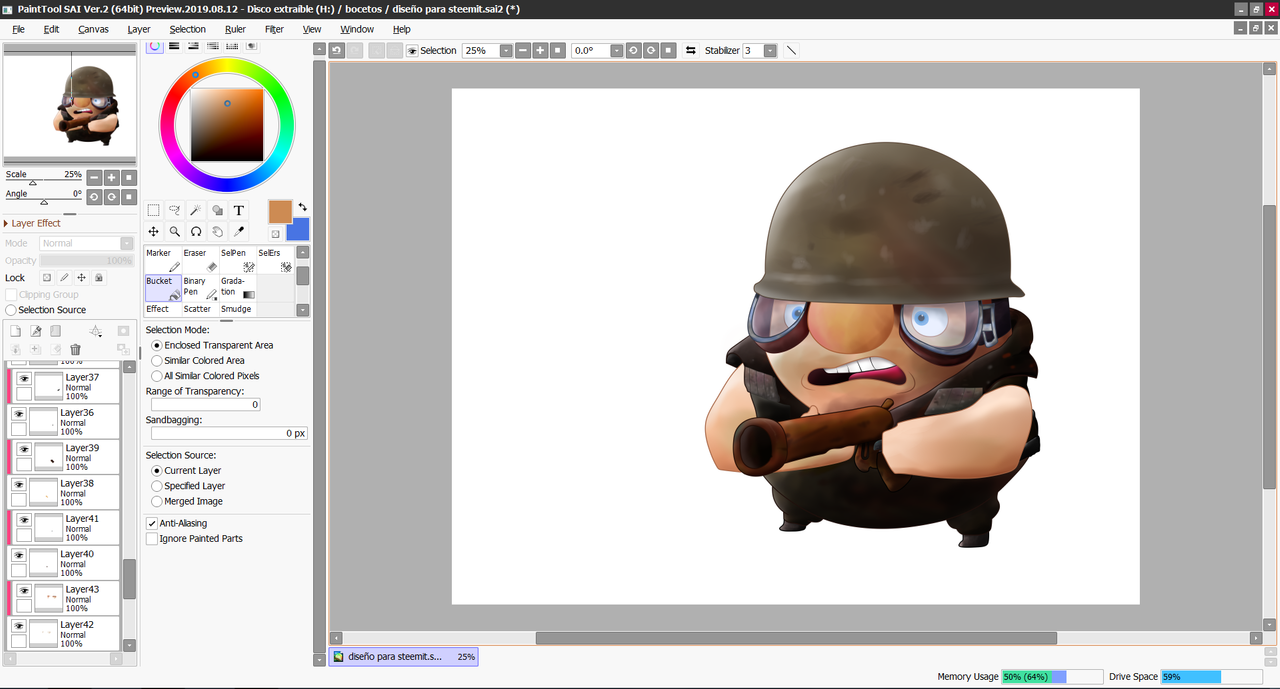This screenshot has height=689, width=1280.
Task: Click the Range of Transparency field
Action: click(206, 404)
